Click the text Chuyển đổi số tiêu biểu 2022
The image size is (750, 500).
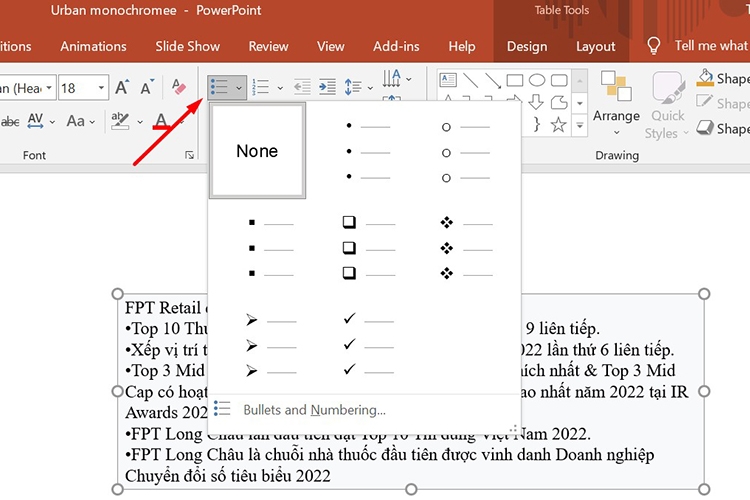228,476
